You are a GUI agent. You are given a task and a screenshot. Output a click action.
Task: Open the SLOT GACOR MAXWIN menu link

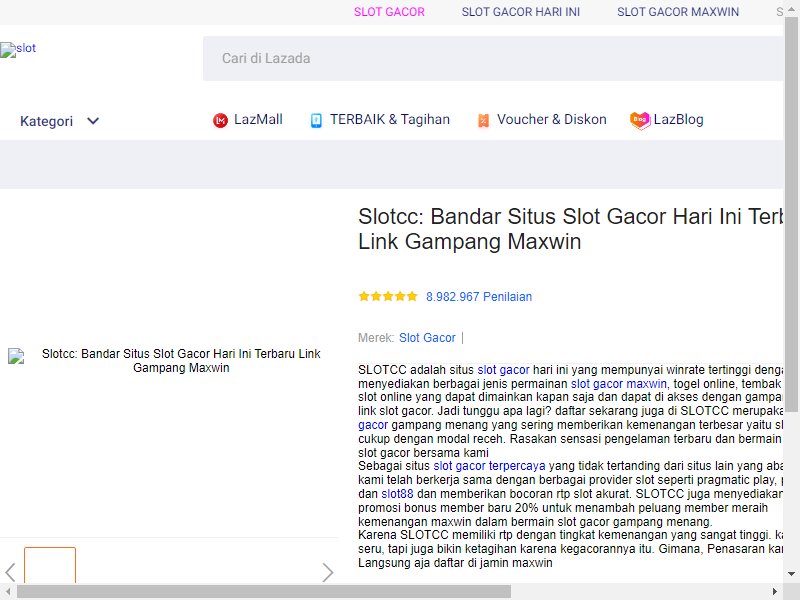pos(678,12)
